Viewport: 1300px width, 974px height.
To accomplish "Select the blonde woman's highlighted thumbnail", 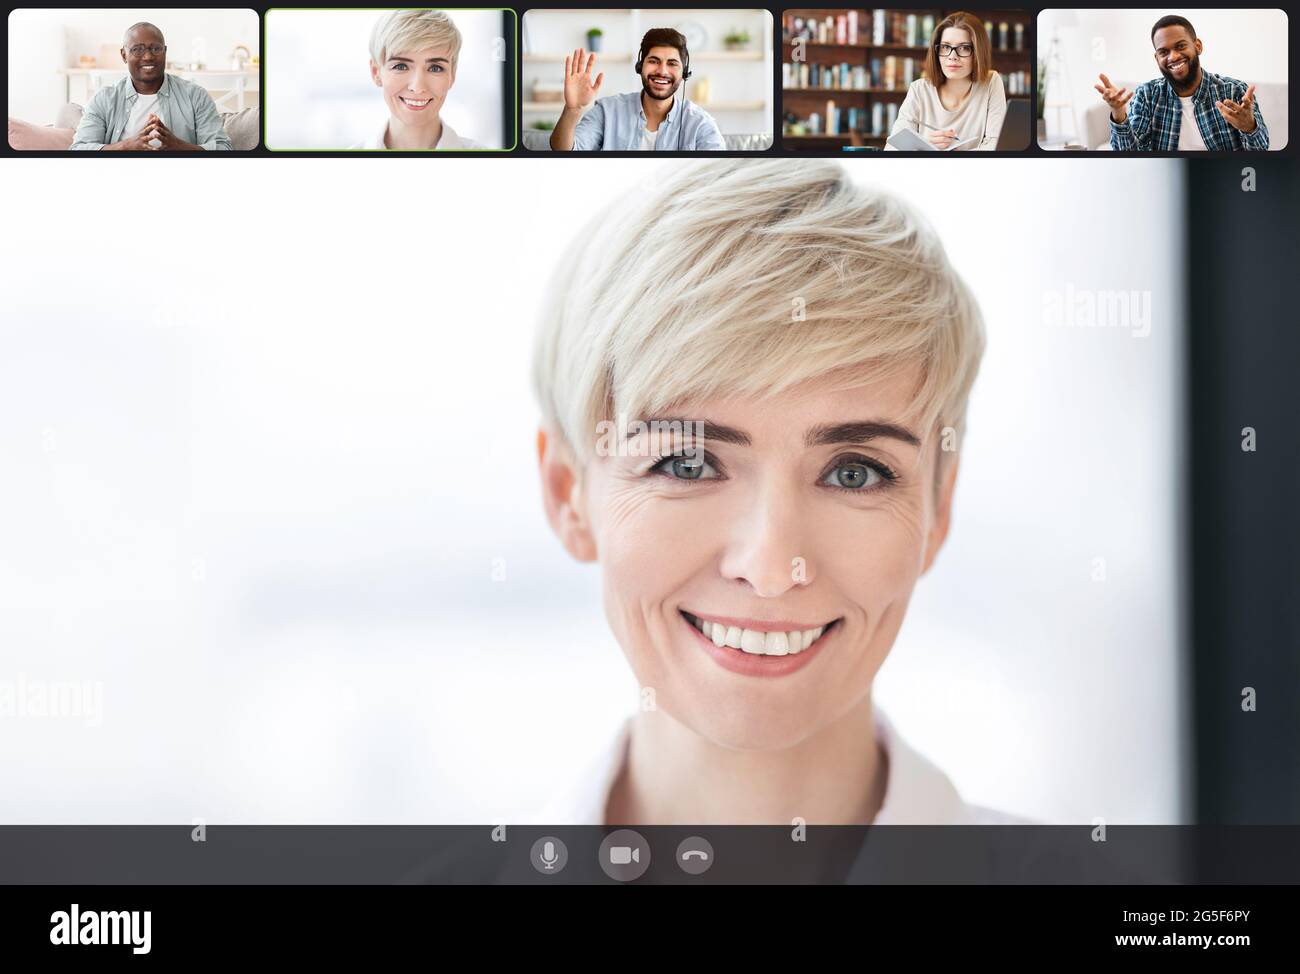I will click(391, 80).
